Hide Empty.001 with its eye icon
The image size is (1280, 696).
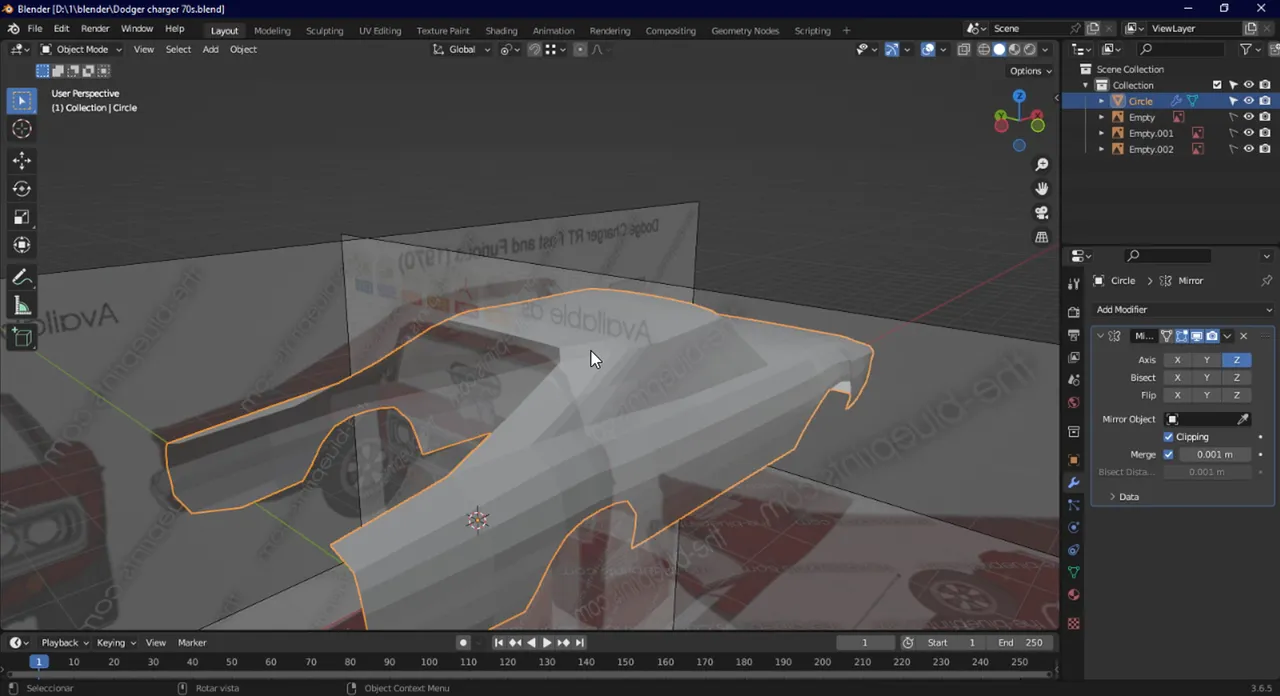[x=1248, y=133]
